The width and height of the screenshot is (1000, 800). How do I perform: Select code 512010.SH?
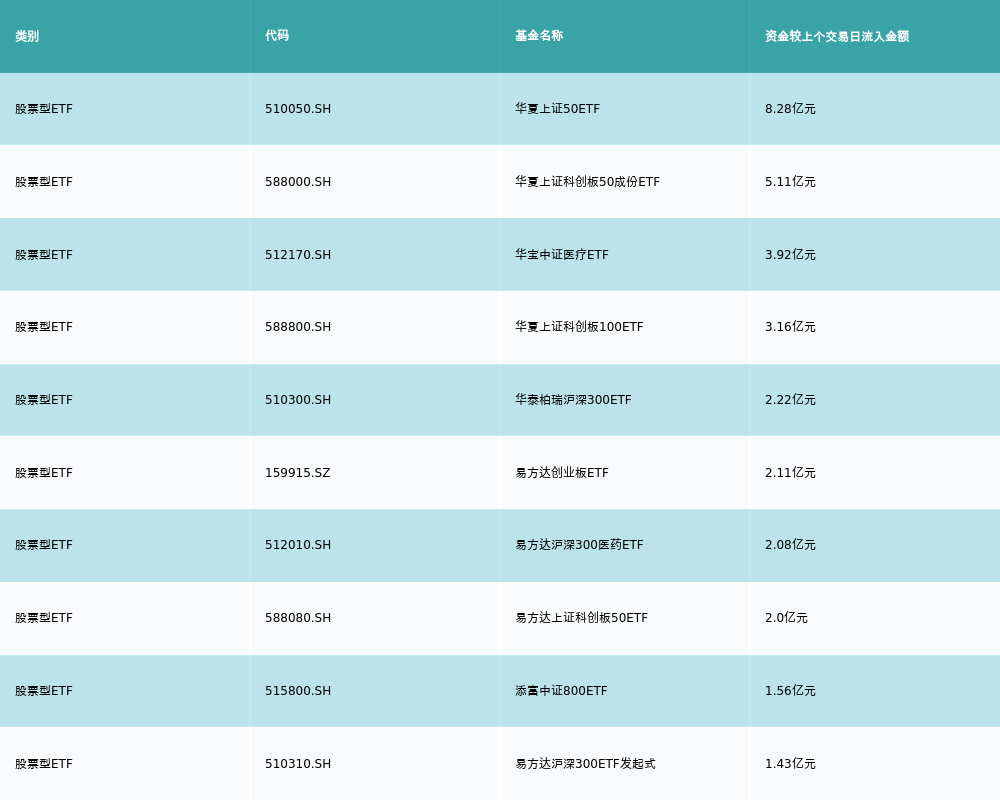coord(298,545)
